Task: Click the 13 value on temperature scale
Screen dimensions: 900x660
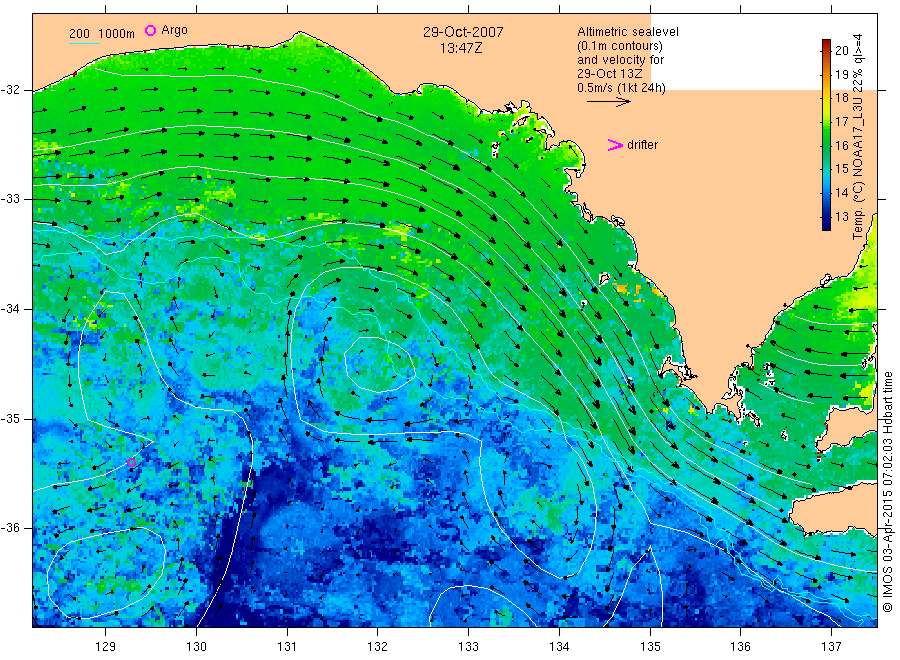Action: [x=841, y=217]
